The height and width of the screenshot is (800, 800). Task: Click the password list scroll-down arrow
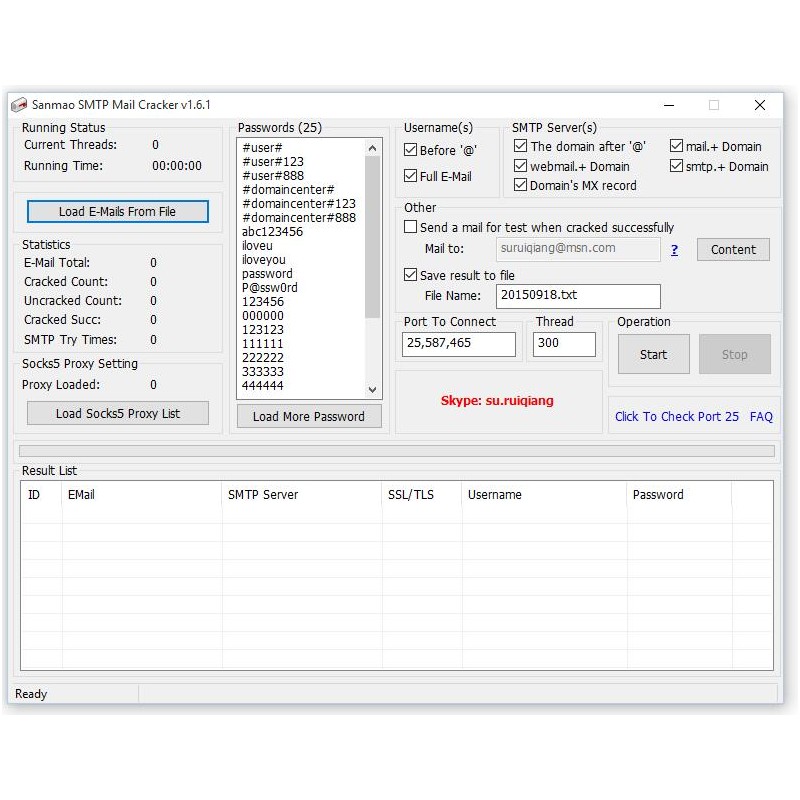pos(373,389)
